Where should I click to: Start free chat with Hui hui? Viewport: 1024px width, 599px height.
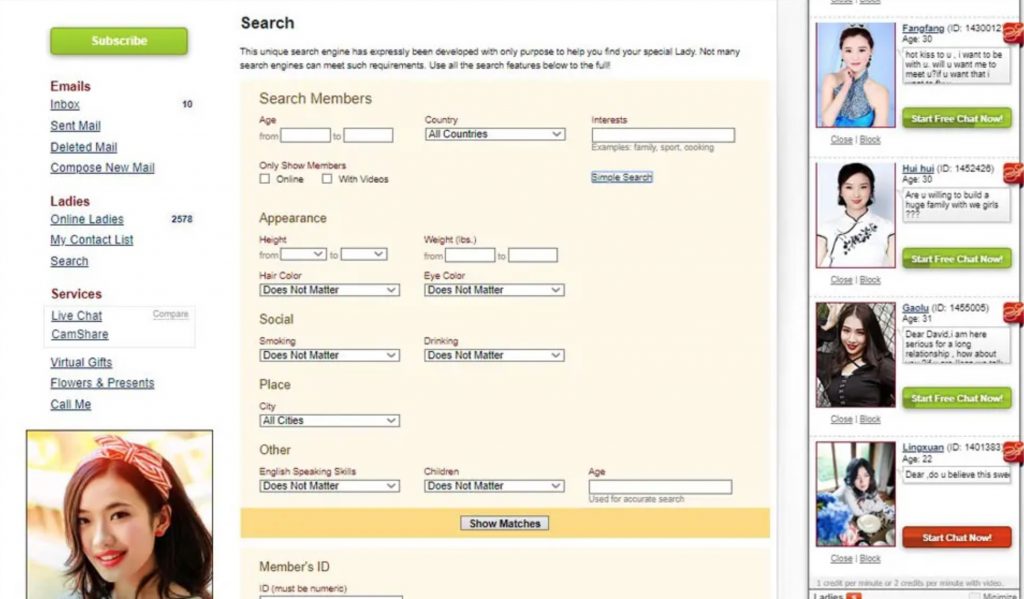coord(957,258)
